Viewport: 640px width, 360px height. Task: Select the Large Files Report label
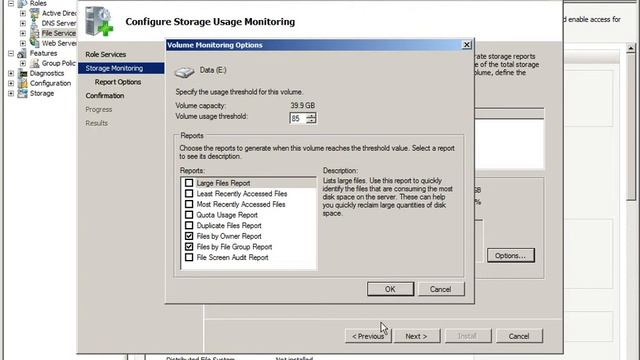coord(223,183)
